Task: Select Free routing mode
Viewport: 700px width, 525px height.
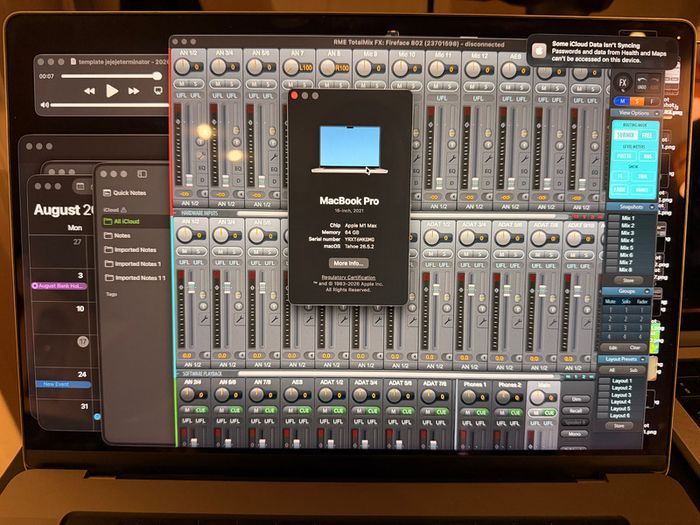Action: point(647,135)
